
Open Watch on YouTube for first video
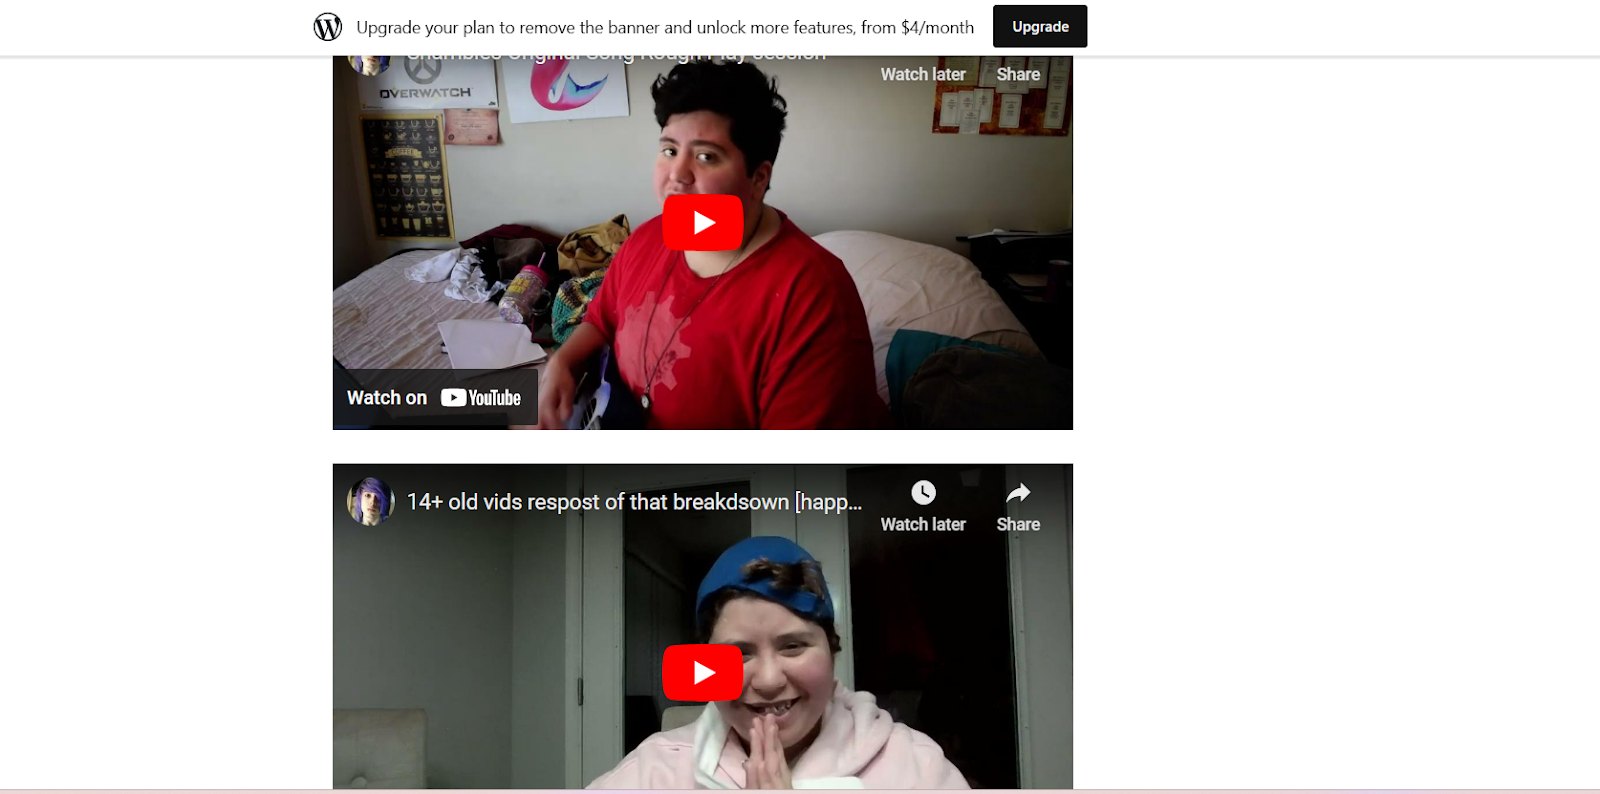tap(435, 398)
